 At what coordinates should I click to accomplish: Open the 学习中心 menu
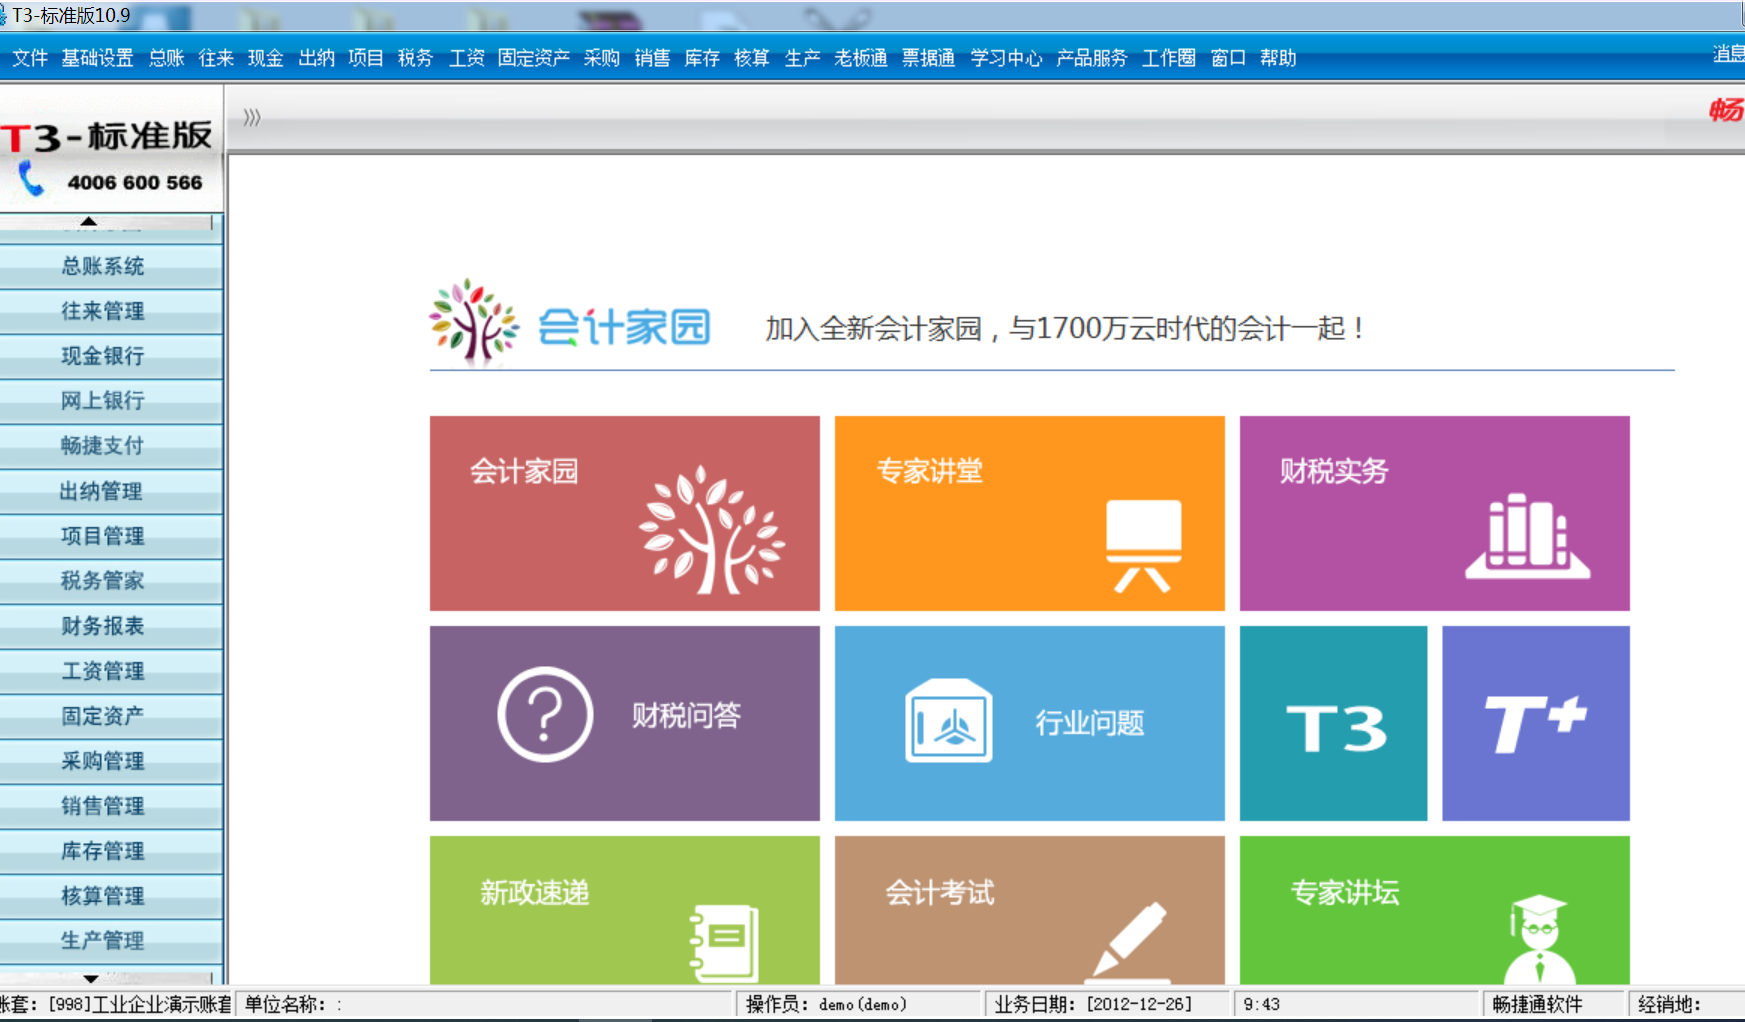pyautogui.click(x=1006, y=58)
